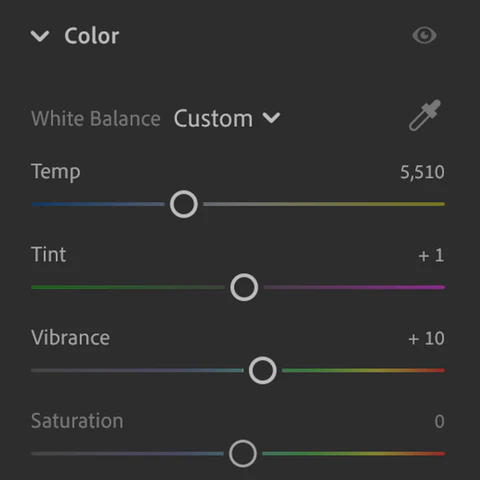Click the White Balance label

(x=96, y=118)
